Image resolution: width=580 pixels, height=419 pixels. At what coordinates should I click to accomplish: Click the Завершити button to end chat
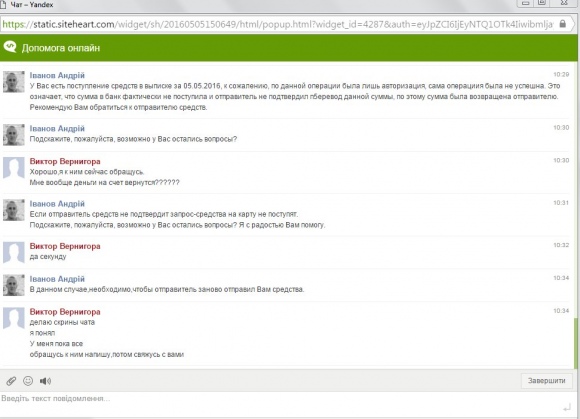(x=546, y=381)
